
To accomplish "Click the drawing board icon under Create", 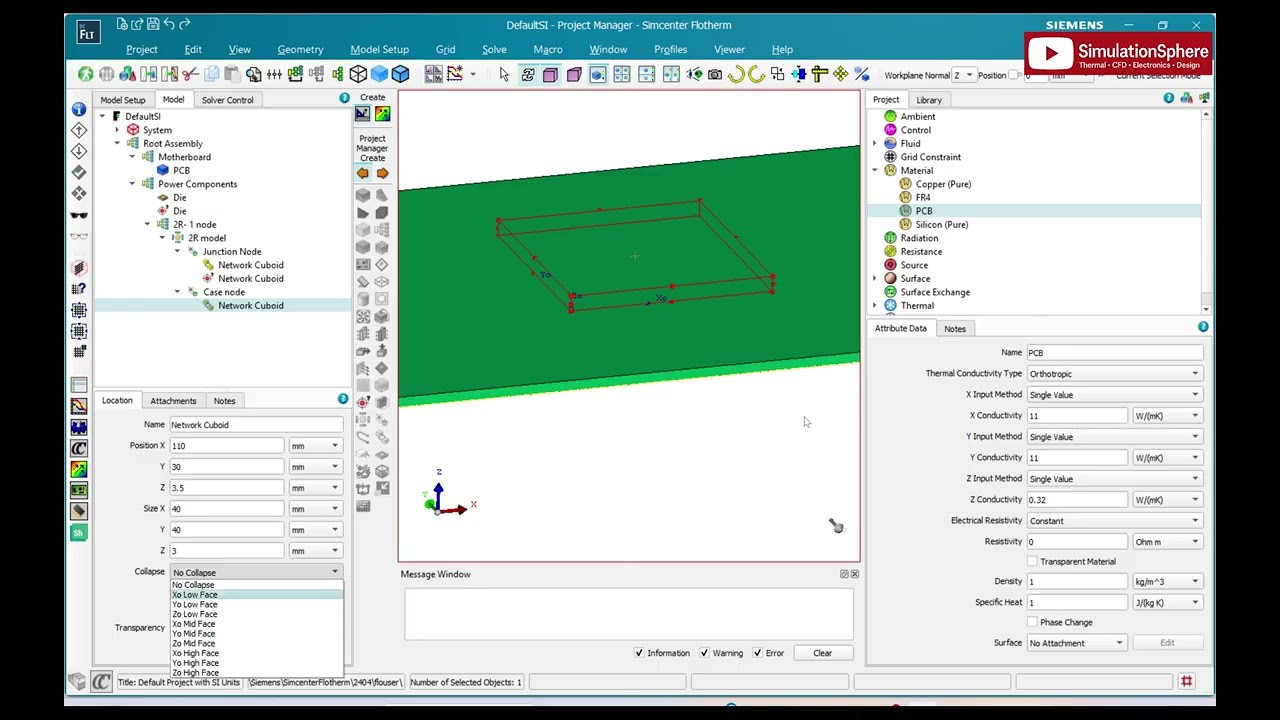I will (x=362, y=114).
